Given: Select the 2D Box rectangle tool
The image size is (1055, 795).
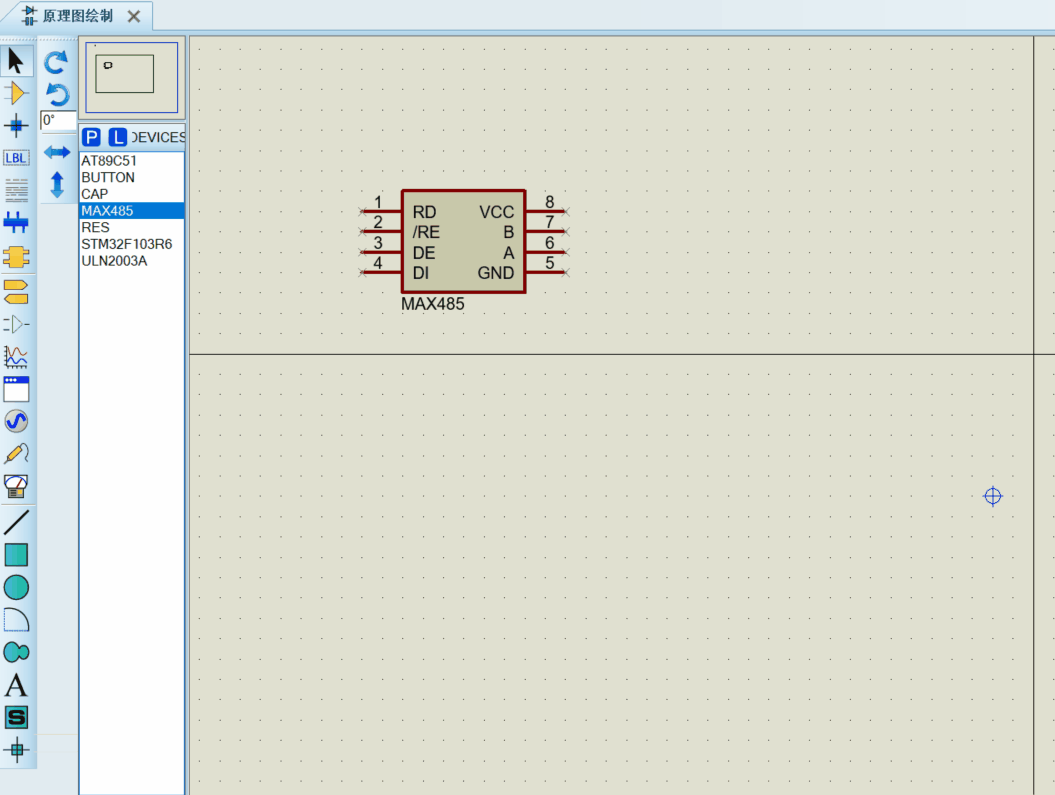Looking at the screenshot, I should coord(16,555).
